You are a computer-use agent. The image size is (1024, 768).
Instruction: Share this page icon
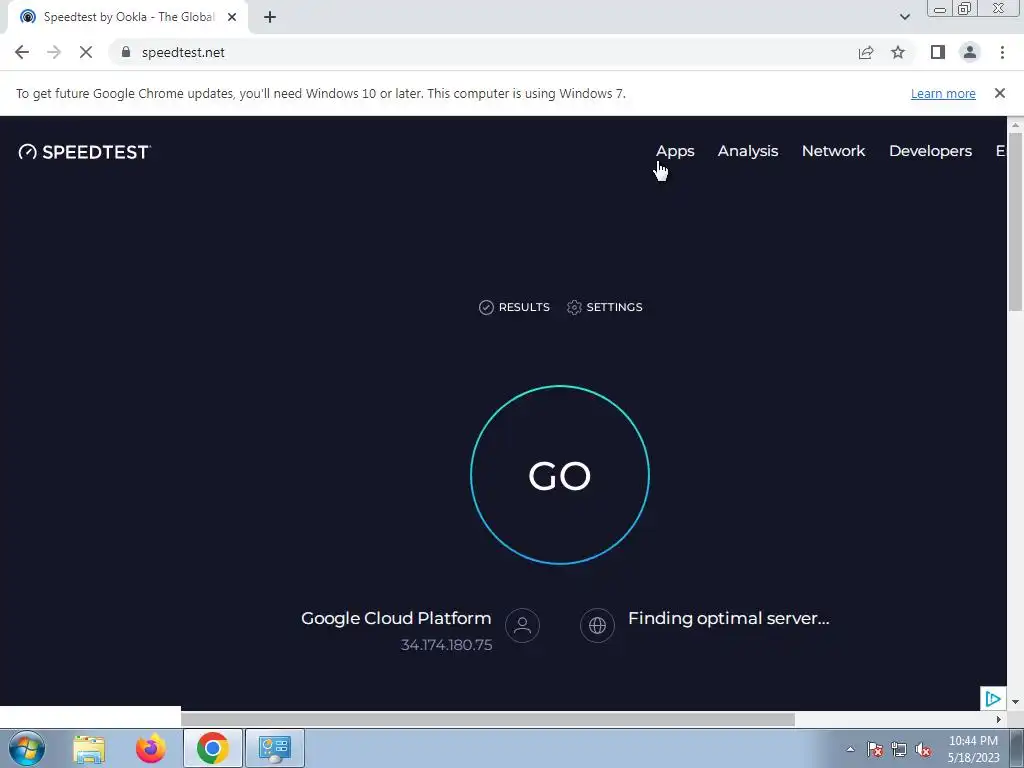point(866,52)
